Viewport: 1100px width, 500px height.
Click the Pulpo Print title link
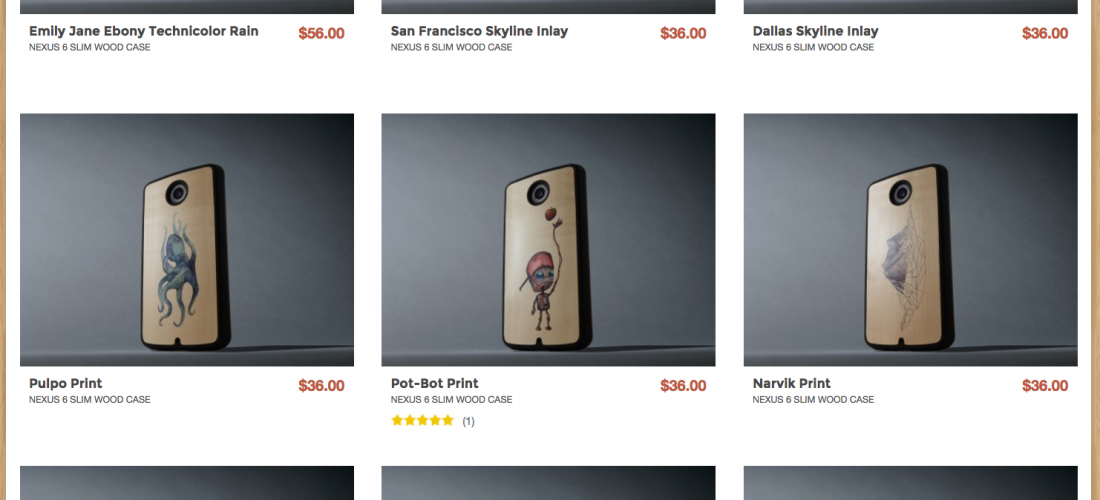[x=65, y=384]
